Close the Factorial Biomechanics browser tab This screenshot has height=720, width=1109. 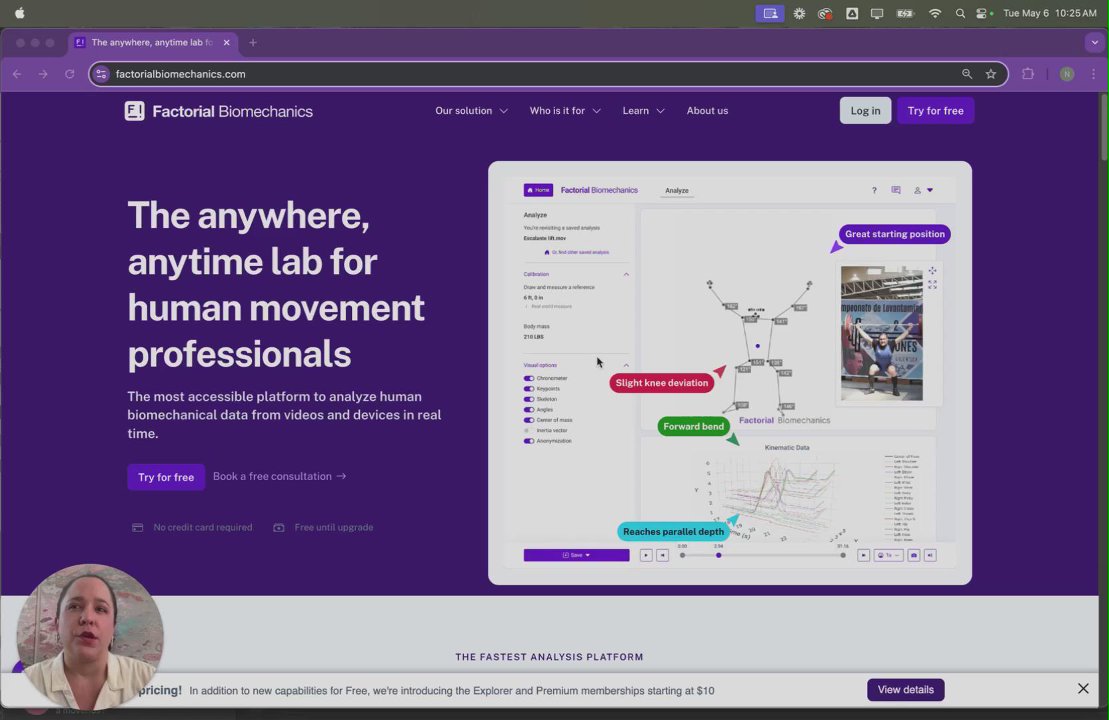pos(226,42)
